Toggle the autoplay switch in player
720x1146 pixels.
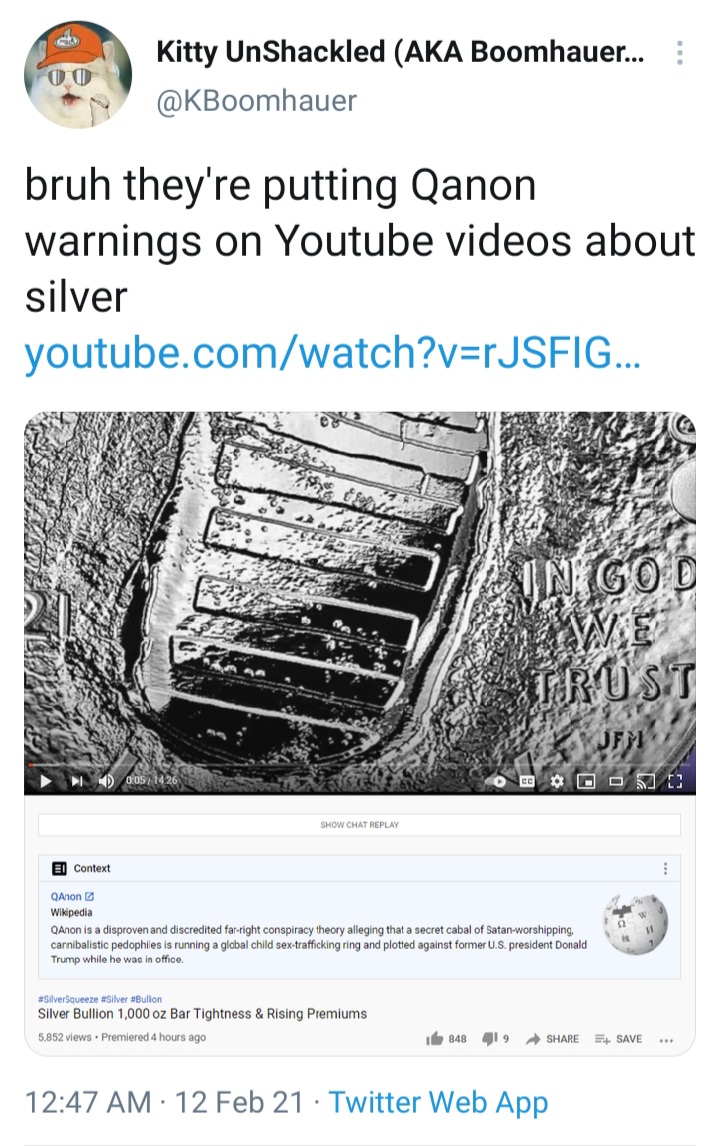(499, 781)
